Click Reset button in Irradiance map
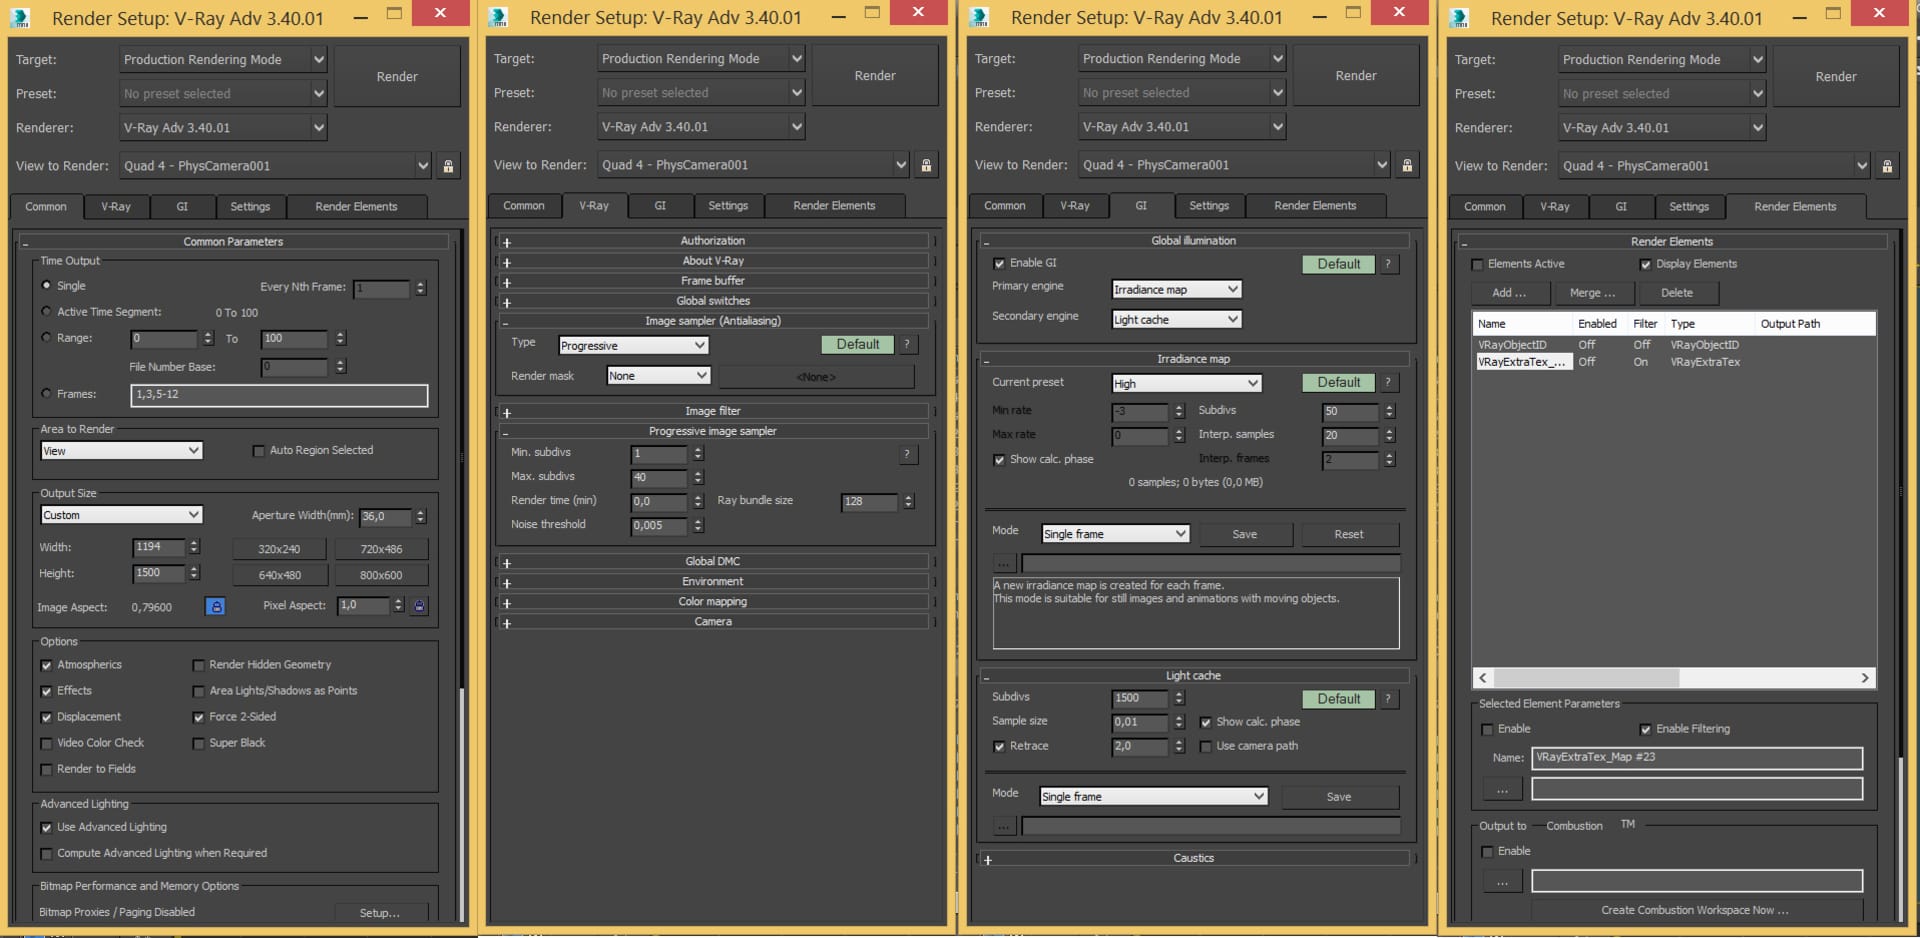This screenshot has height=938, width=1920. click(1348, 535)
